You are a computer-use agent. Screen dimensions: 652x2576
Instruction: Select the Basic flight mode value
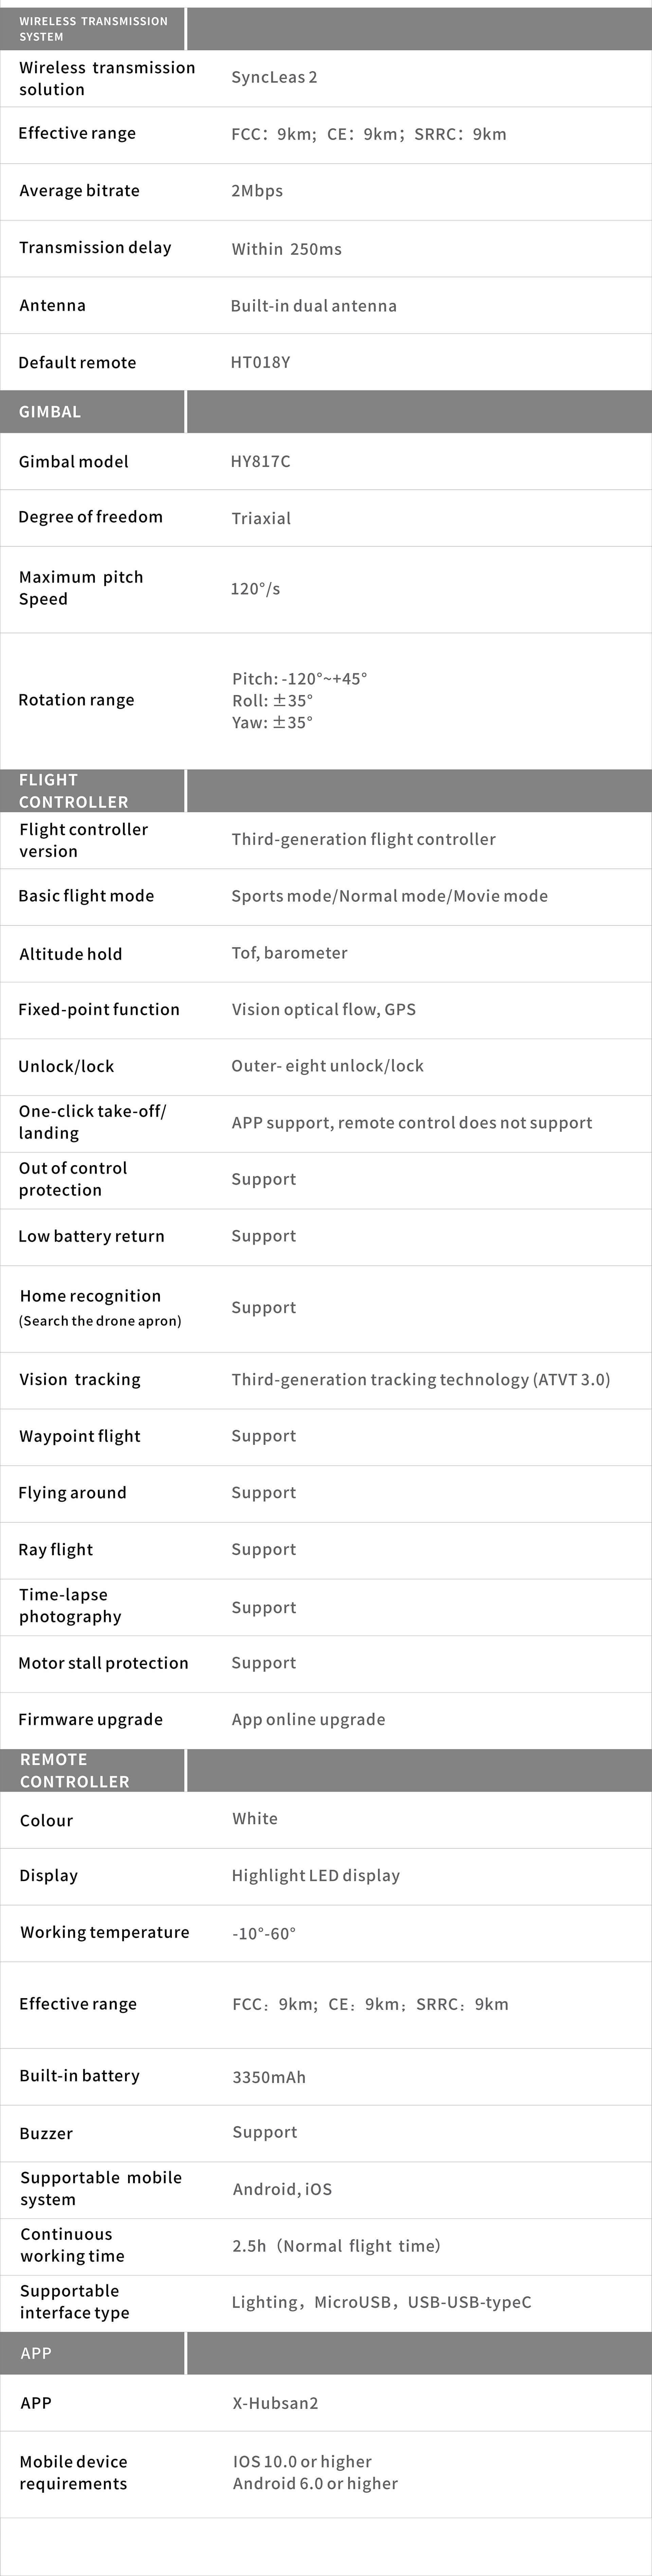pos(389,896)
